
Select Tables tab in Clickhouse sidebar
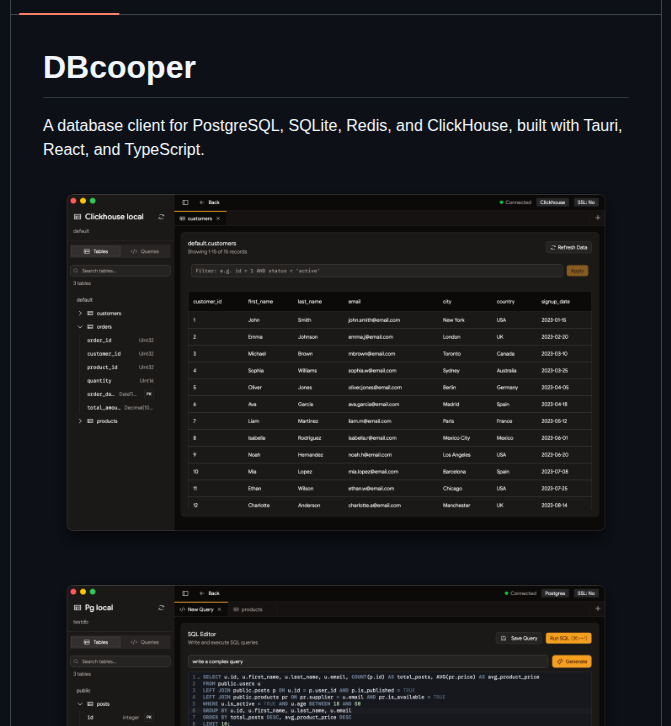[x=96, y=251]
